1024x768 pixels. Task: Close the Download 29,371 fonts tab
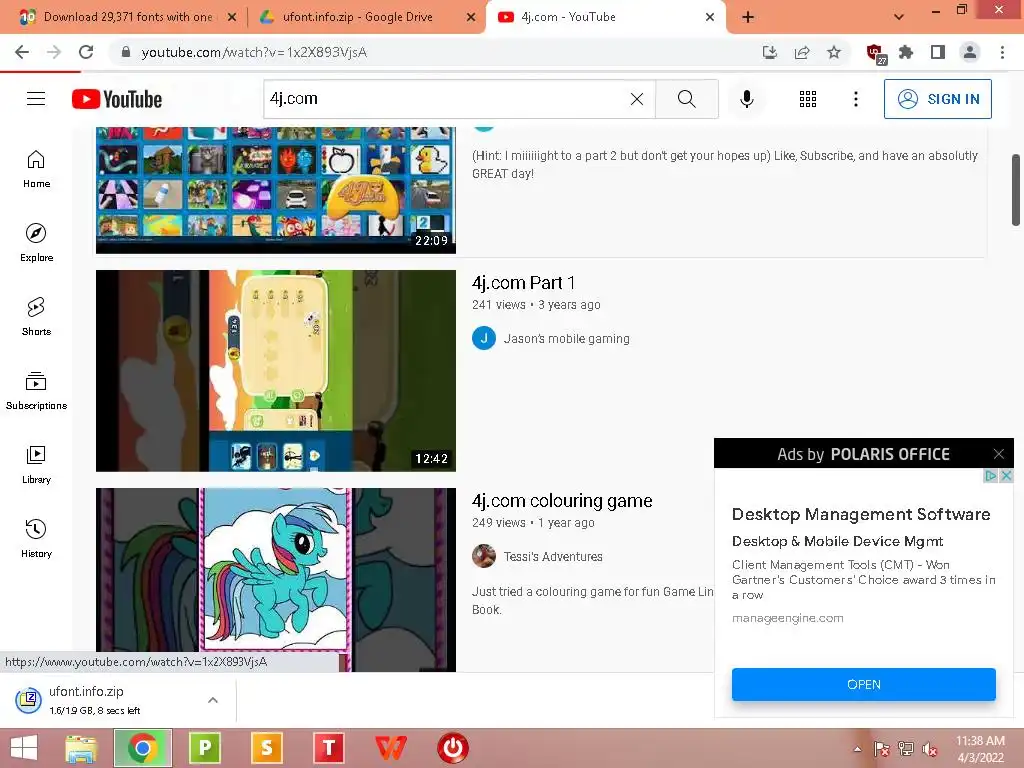(231, 17)
